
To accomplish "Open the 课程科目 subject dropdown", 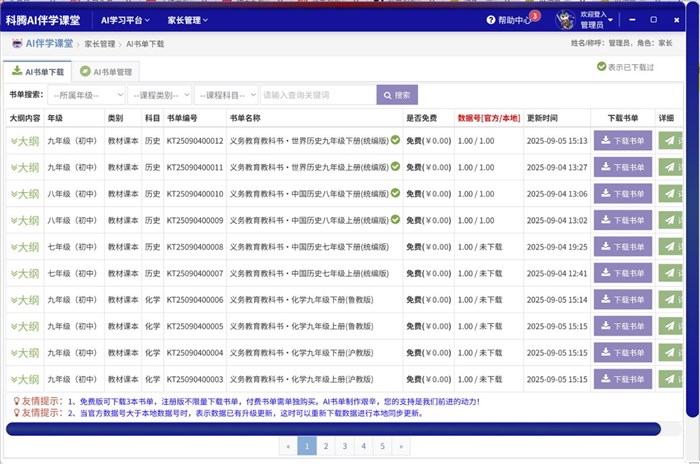I will (225, 95).
